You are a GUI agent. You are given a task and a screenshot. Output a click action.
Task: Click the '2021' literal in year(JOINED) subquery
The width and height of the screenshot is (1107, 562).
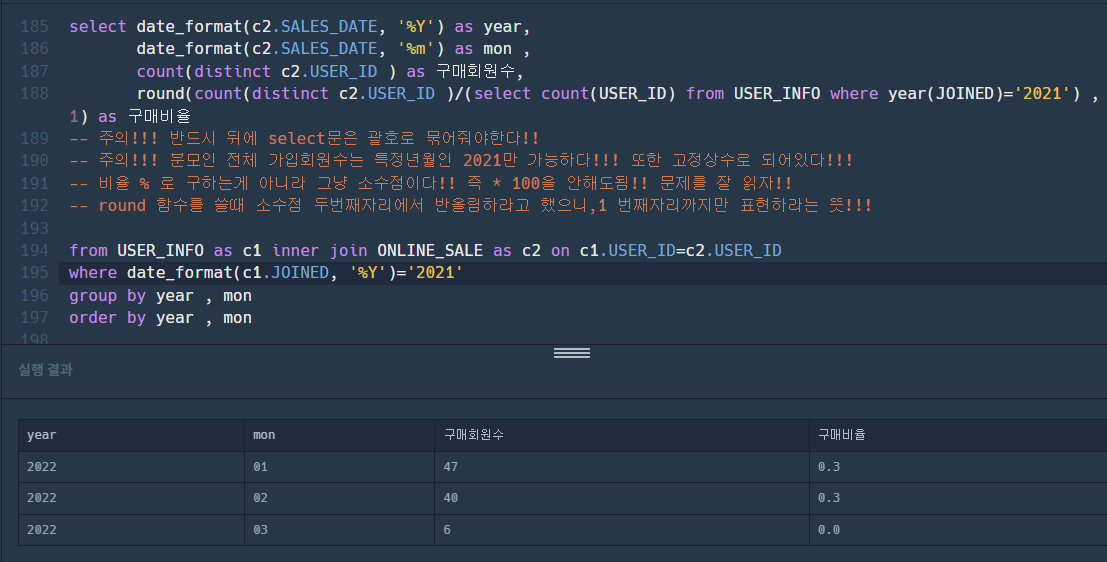(x=1042, y=94)
